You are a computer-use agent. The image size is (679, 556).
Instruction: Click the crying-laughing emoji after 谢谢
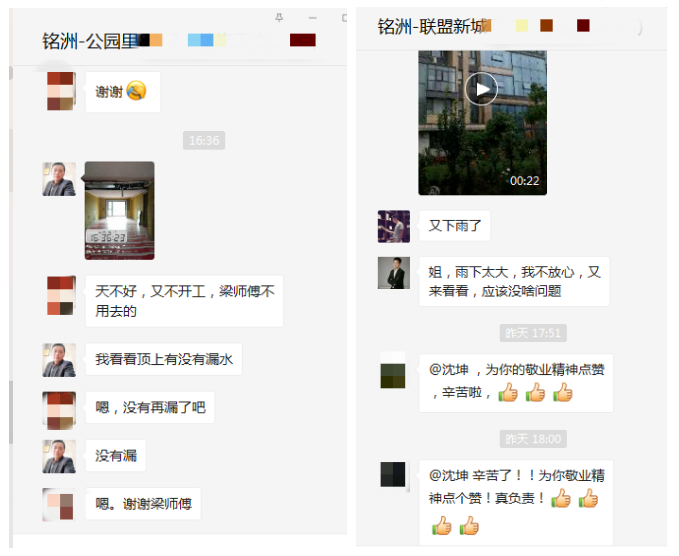tap(136, 91)
